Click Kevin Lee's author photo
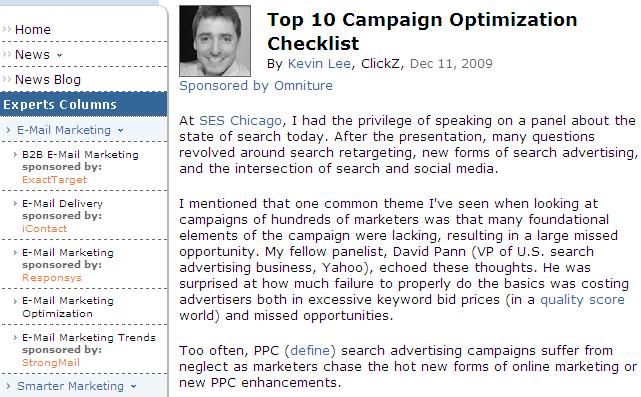Image resolution: width=641 pixels, height=397 pixels. click(x=215, y=41)
